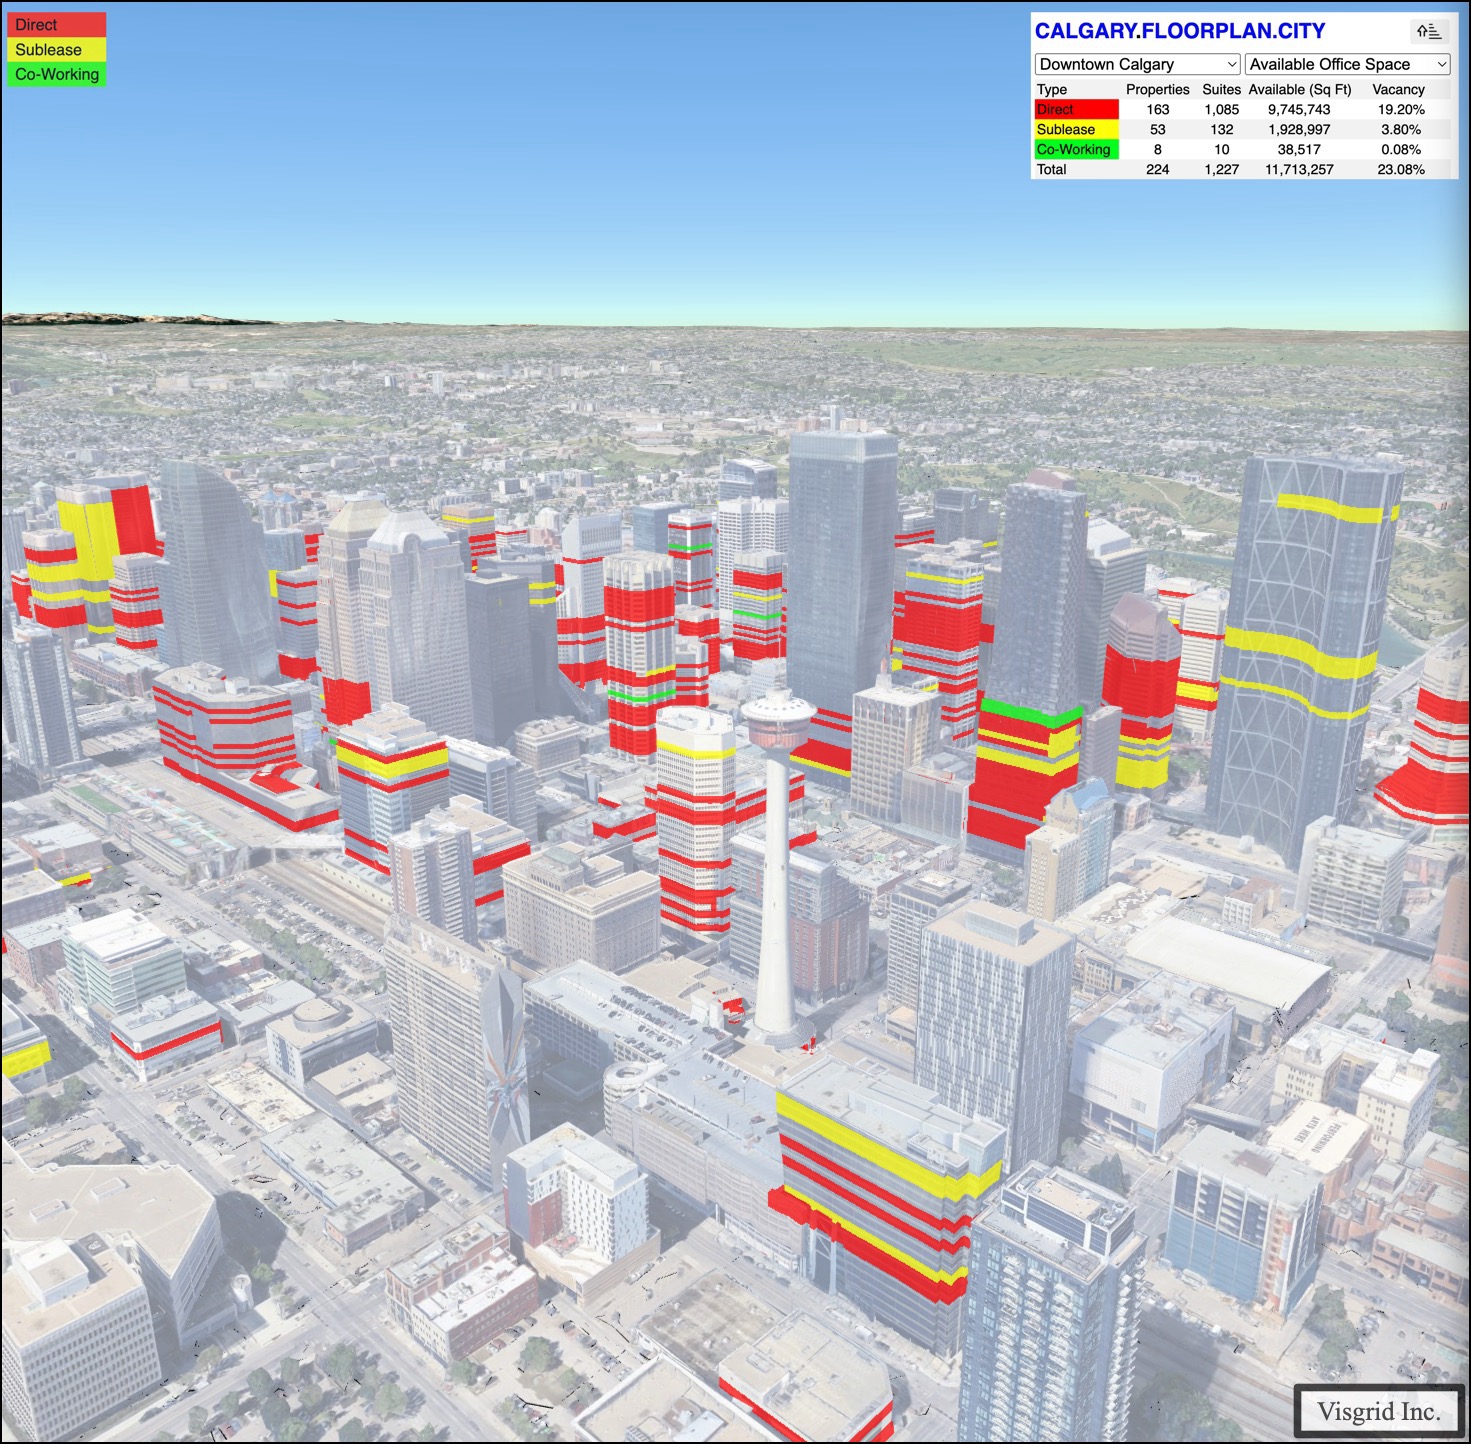Image resolution: width=1471 pixels, height=1444 pixels.
Task: Click the total available value 11,713,257
Action: [x=1299, y=170]
